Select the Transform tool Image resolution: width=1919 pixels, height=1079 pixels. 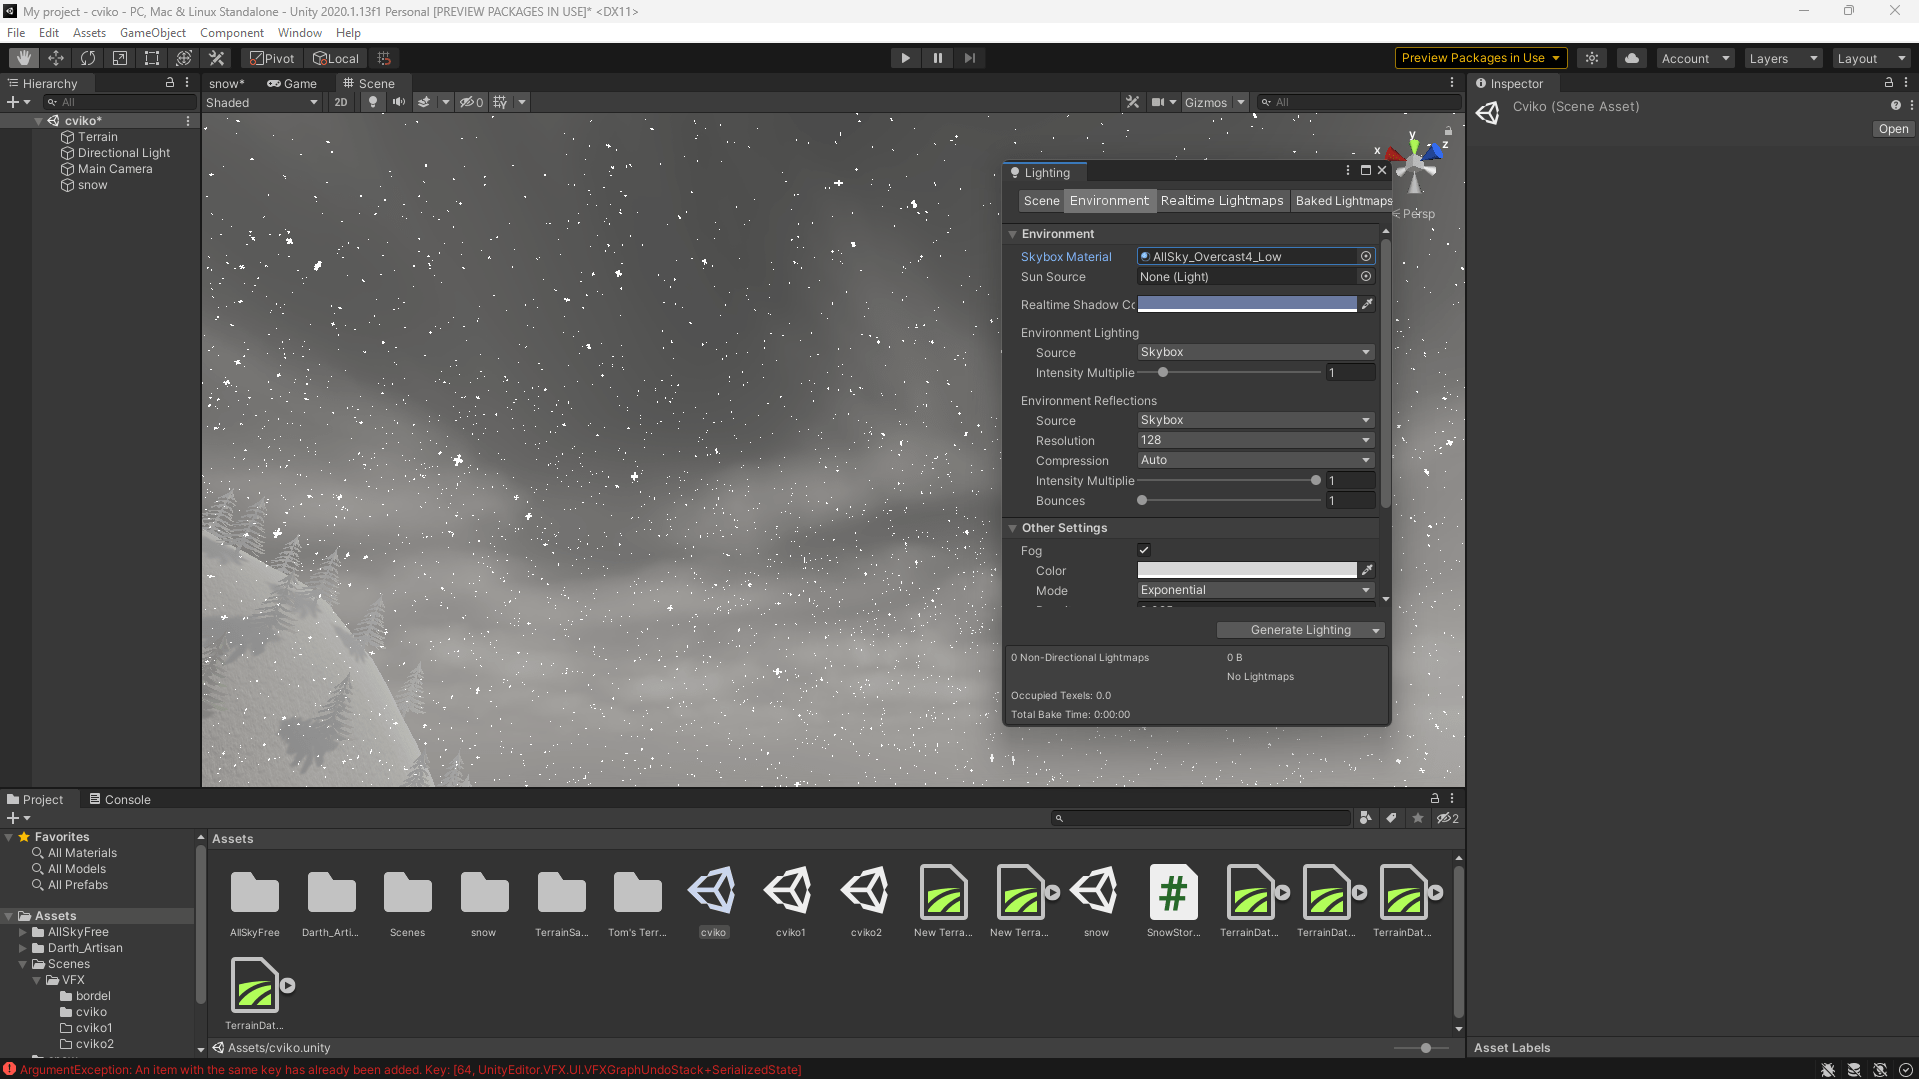coord(184,58)
